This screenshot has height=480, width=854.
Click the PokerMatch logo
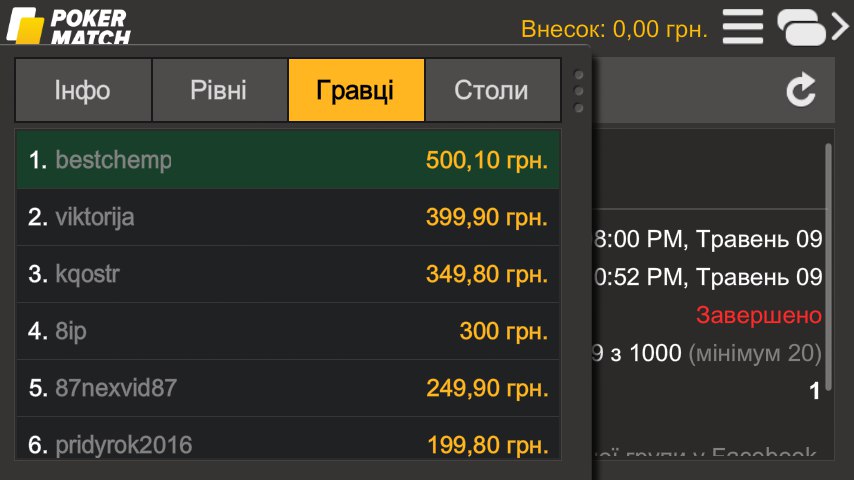pyautogui.click(x=68, y=25)
